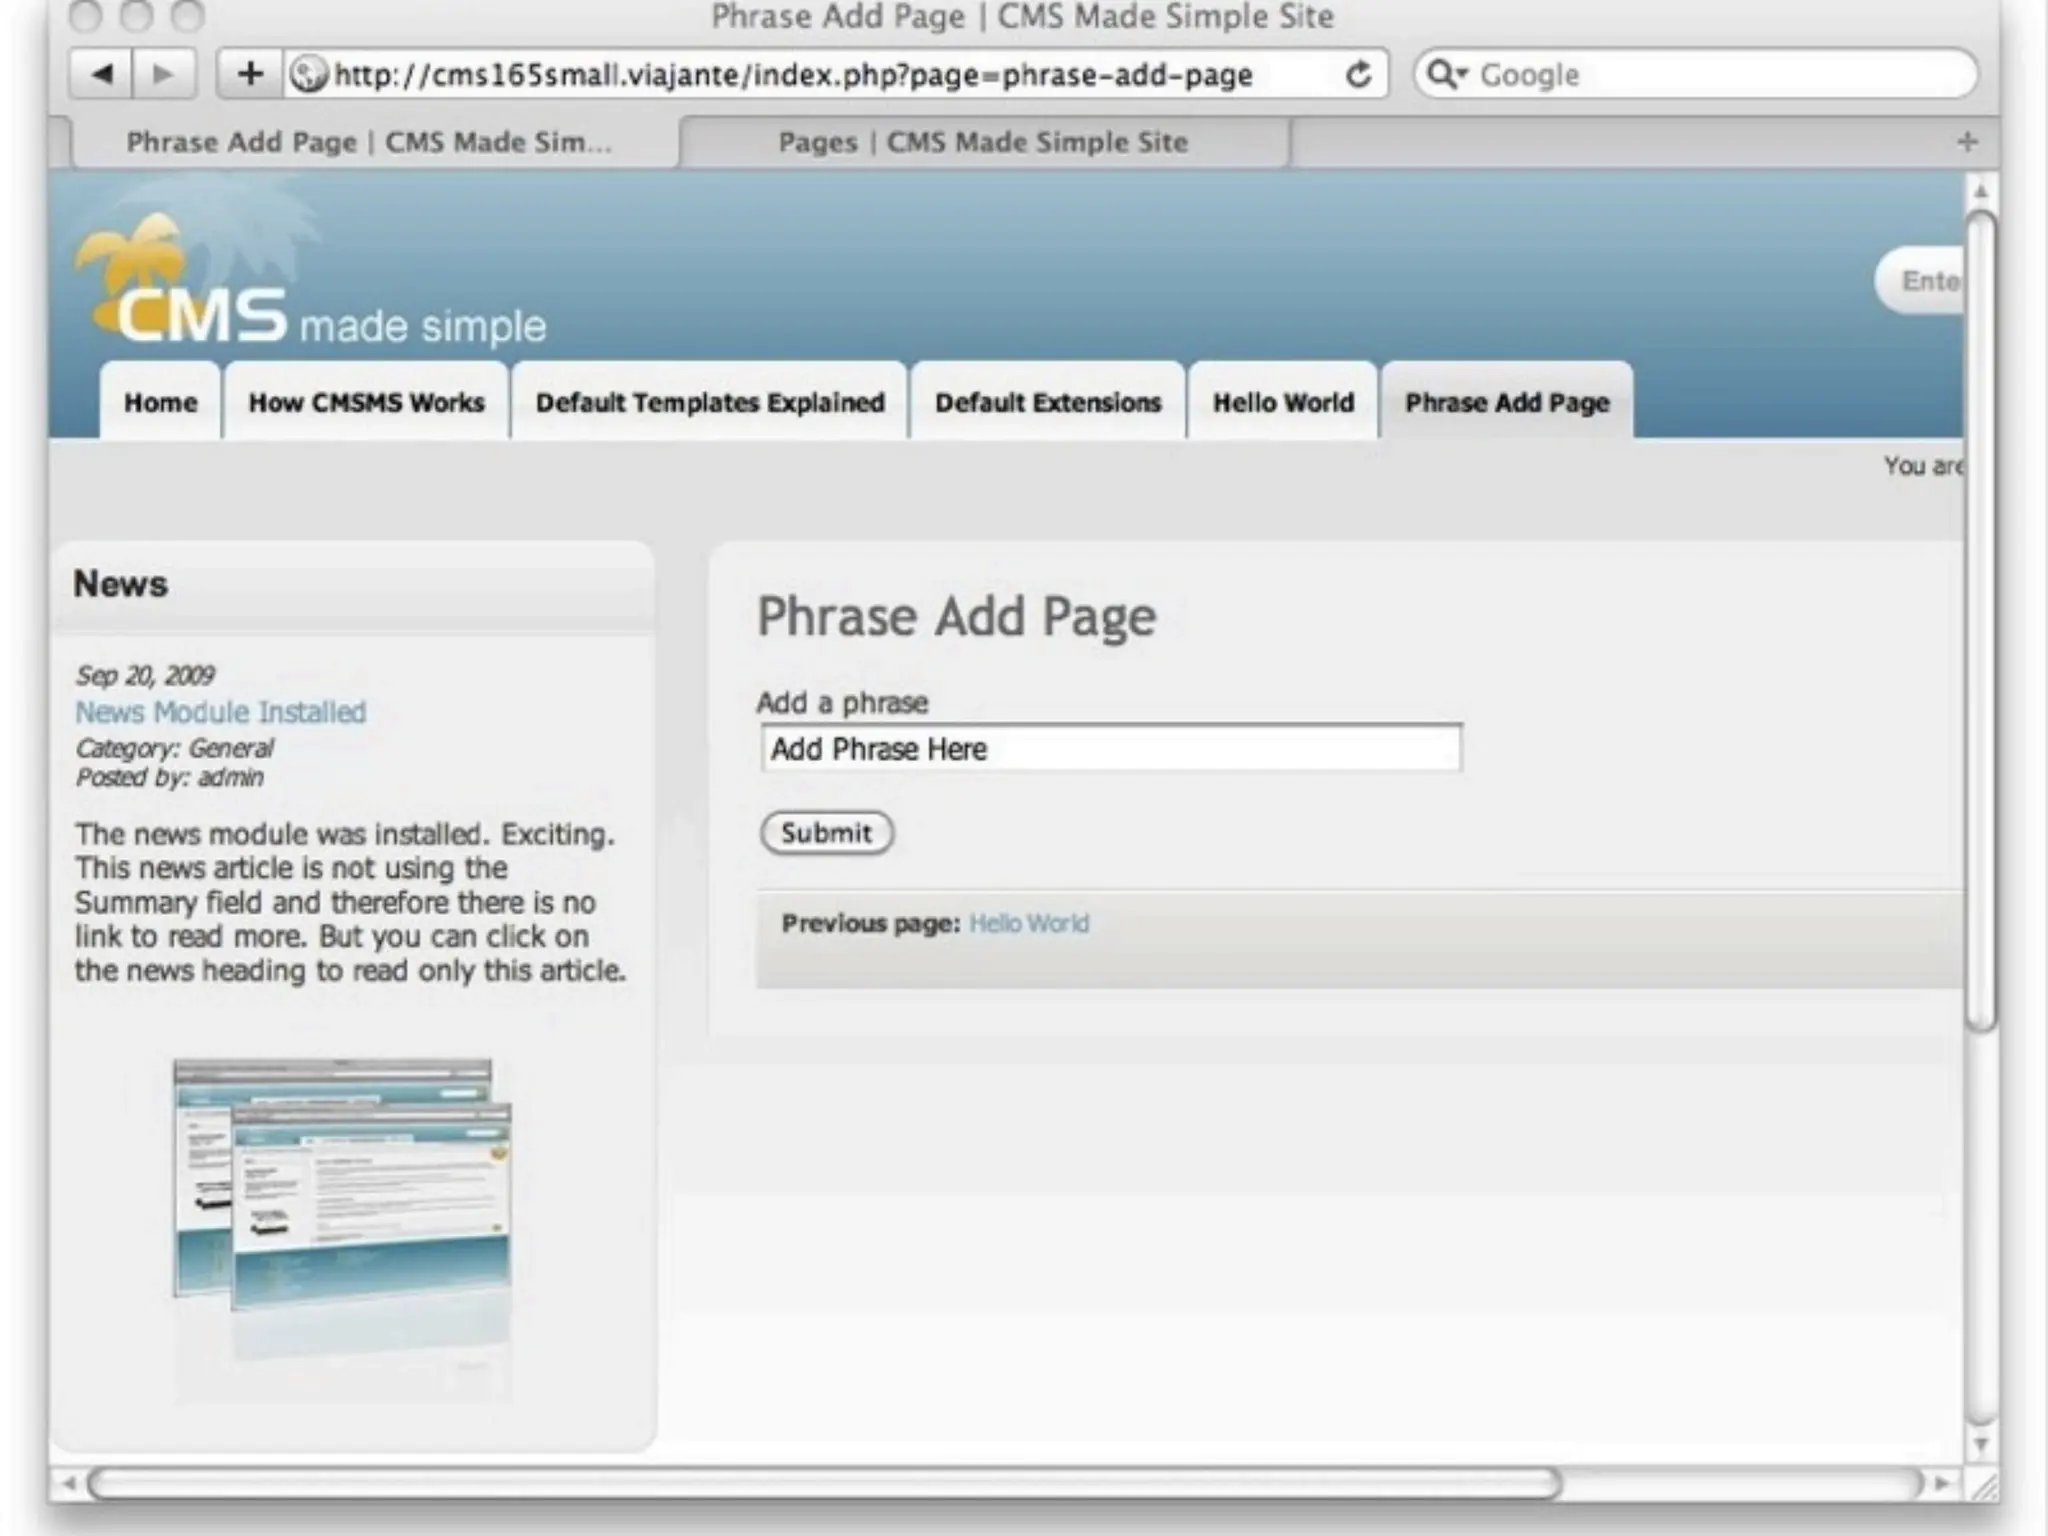2048x1536 pixels.
Task: Click the News sidebar heading
Action: point(120,584)
